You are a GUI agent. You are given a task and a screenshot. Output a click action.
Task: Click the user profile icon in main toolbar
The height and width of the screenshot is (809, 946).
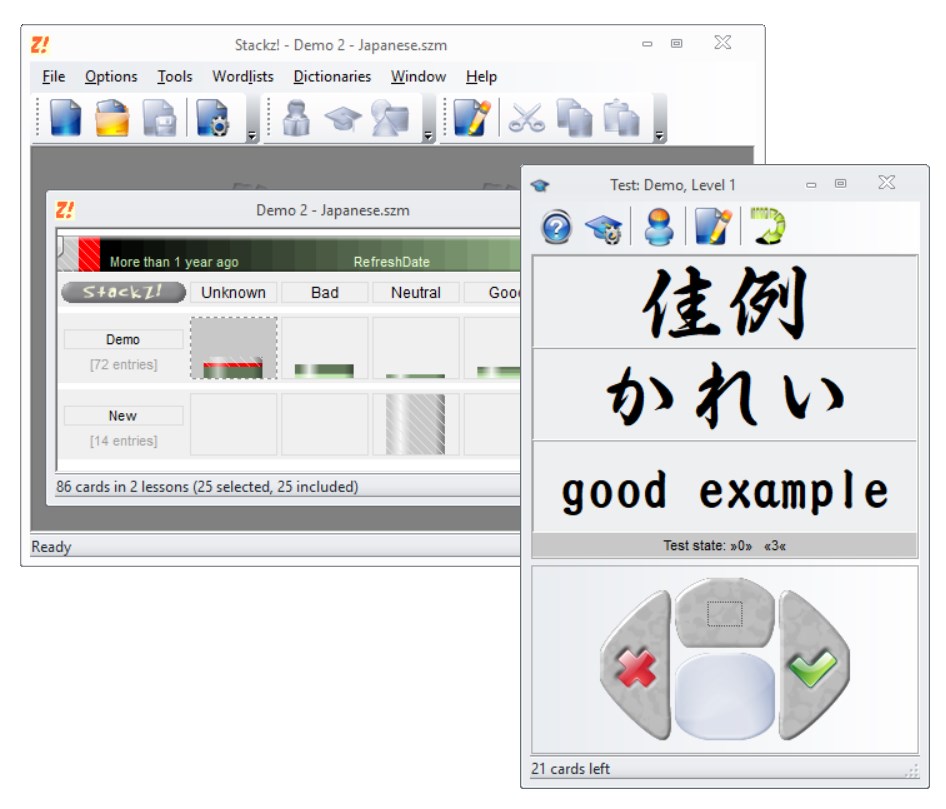[x=296, y=118]
